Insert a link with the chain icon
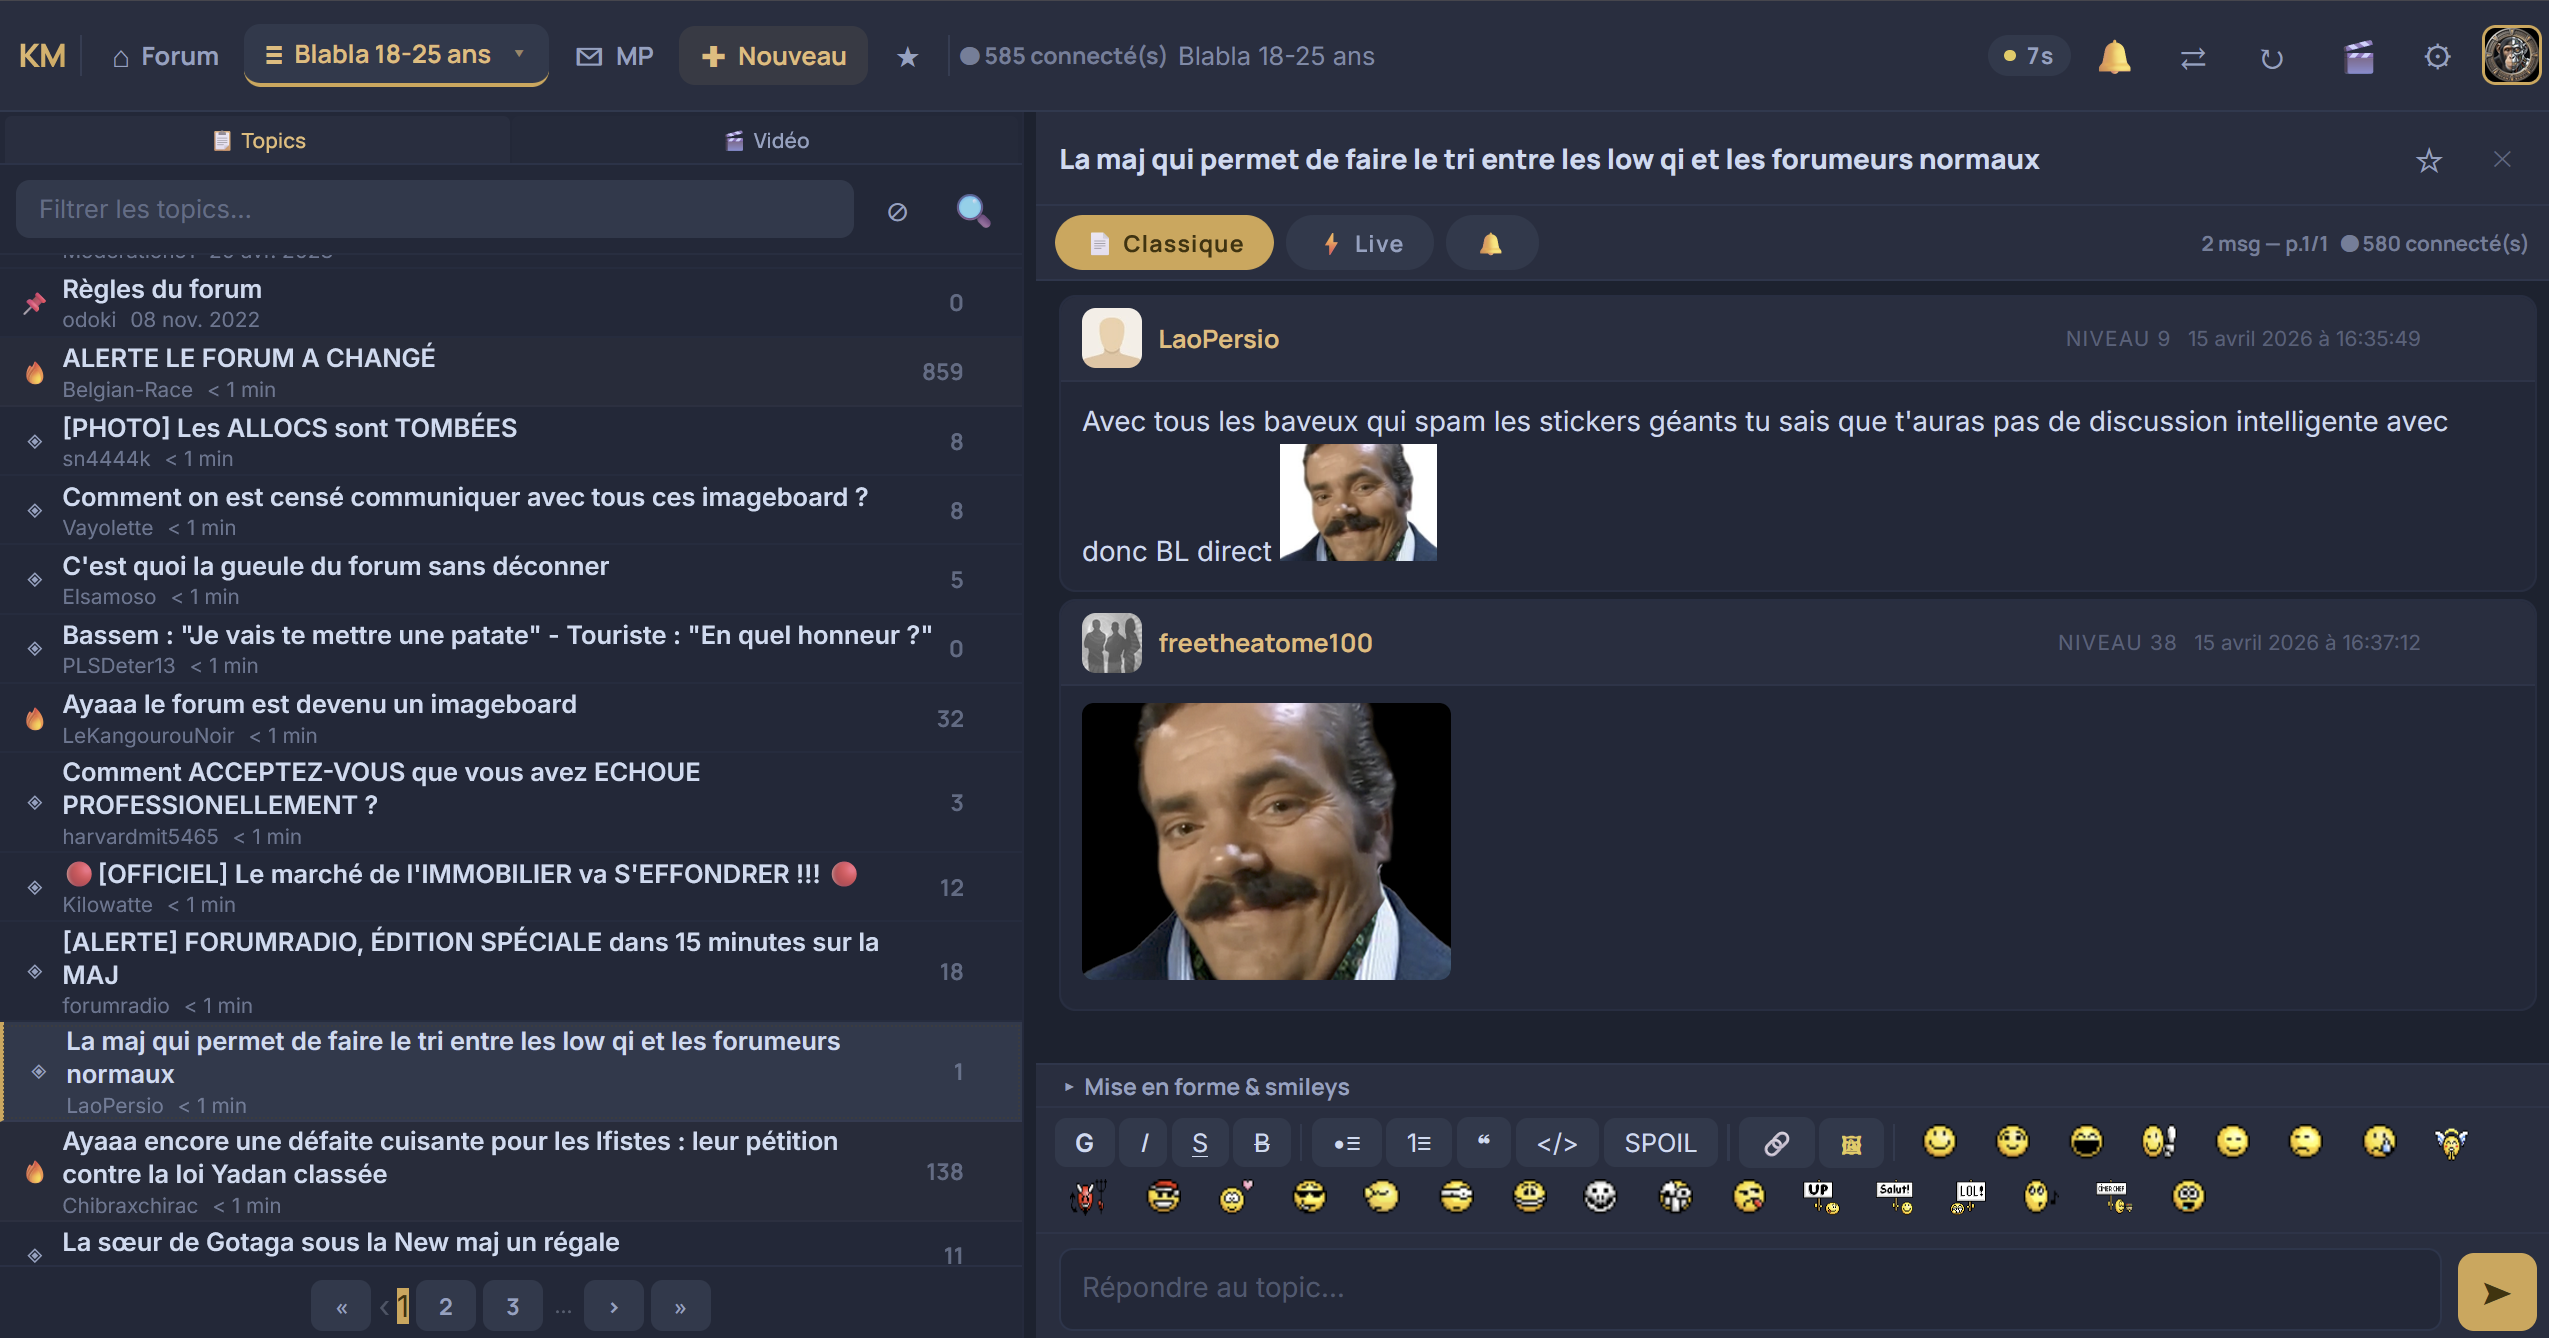Viewport: 2549px width, 1338px height. point(1776,1143)
